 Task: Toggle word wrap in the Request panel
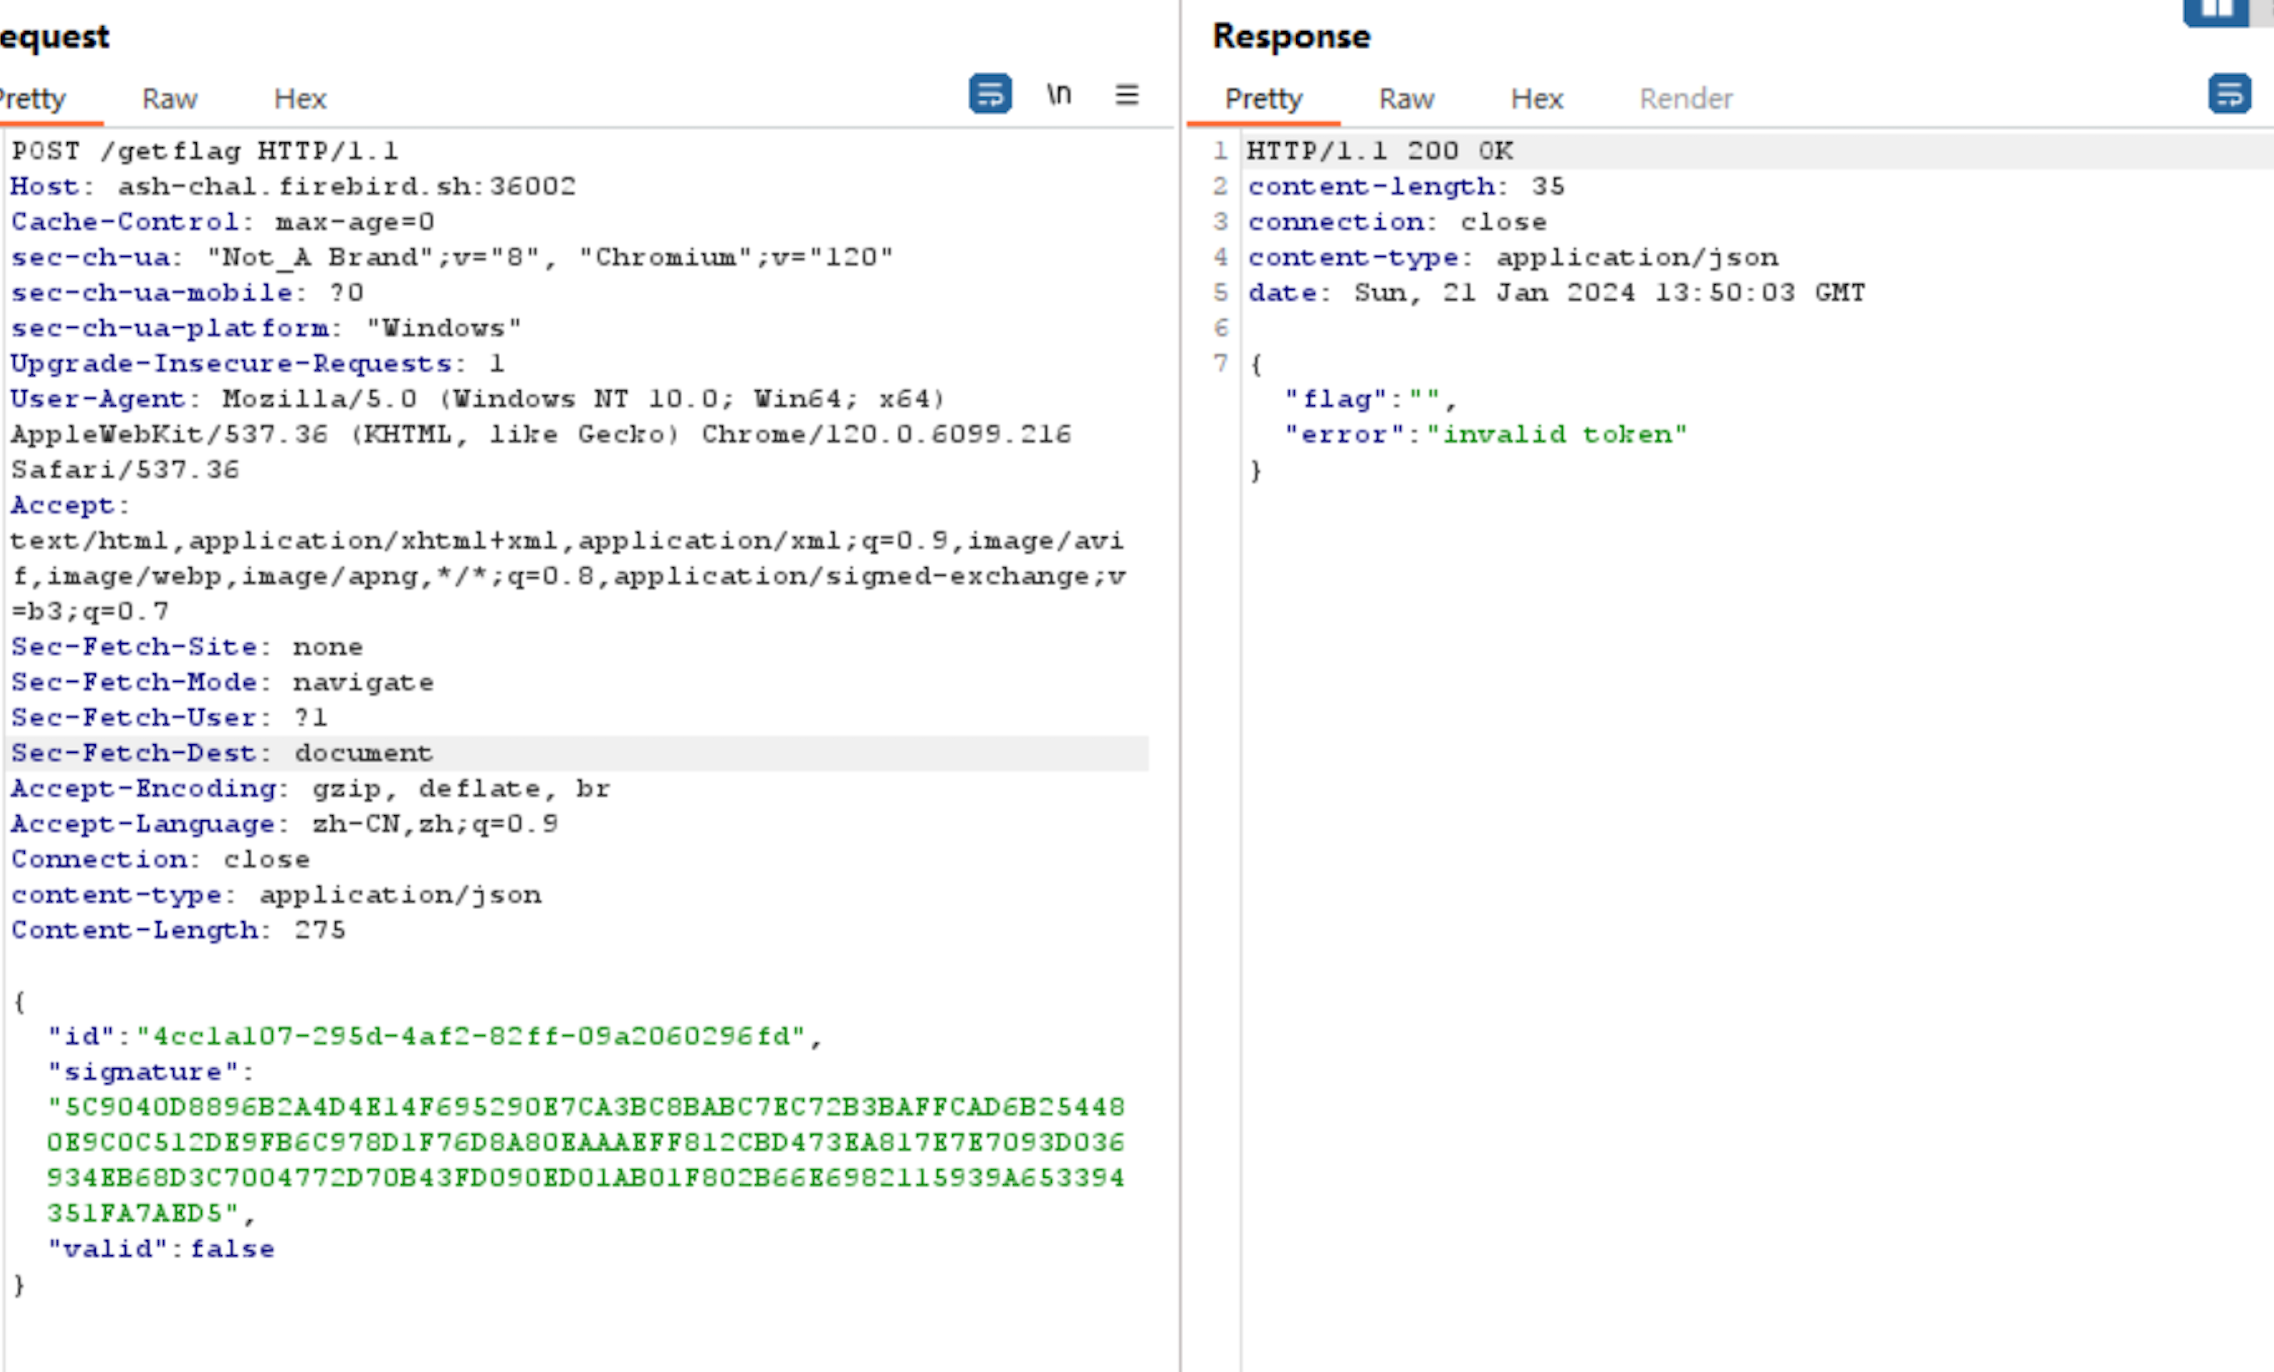click(989, 95)
